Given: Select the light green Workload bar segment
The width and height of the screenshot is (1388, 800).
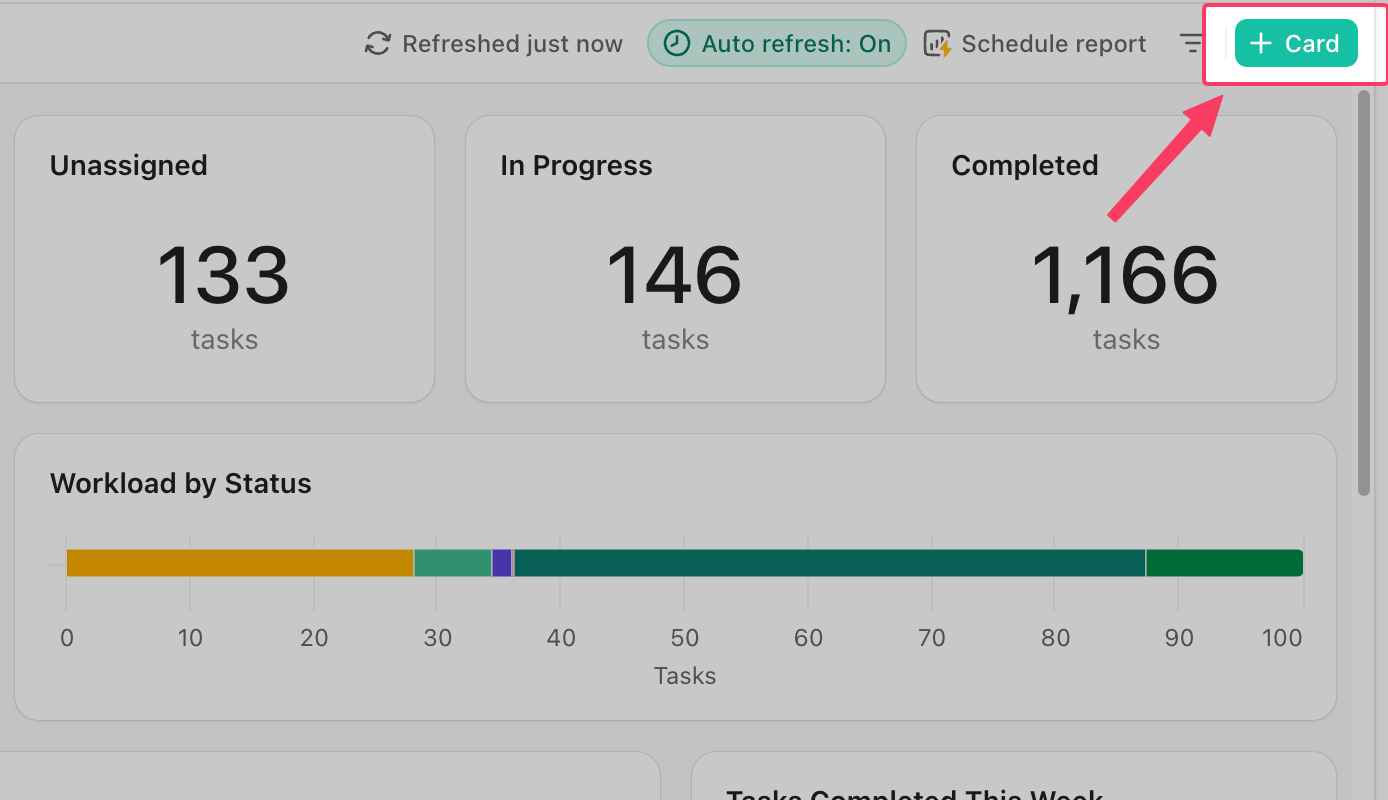Looking at the screenshot, I should (452, 563).
